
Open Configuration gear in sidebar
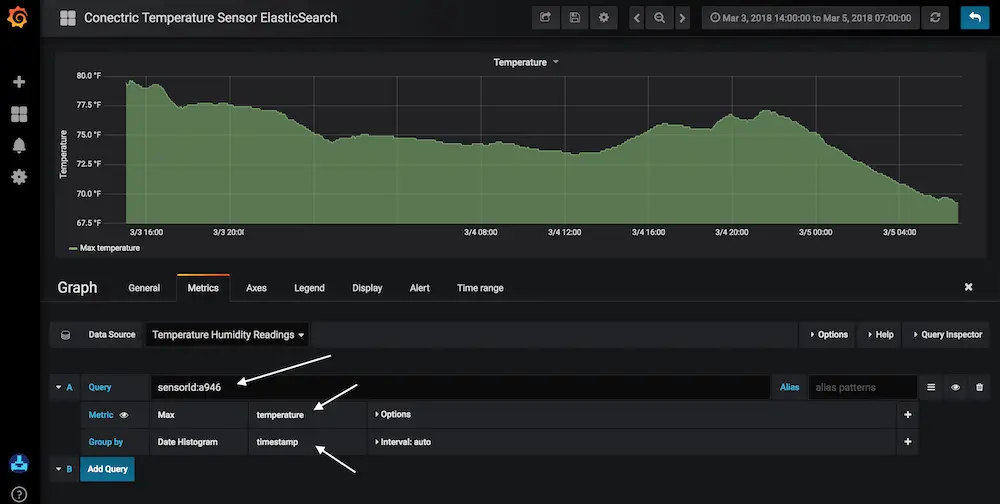coord(19,177)
